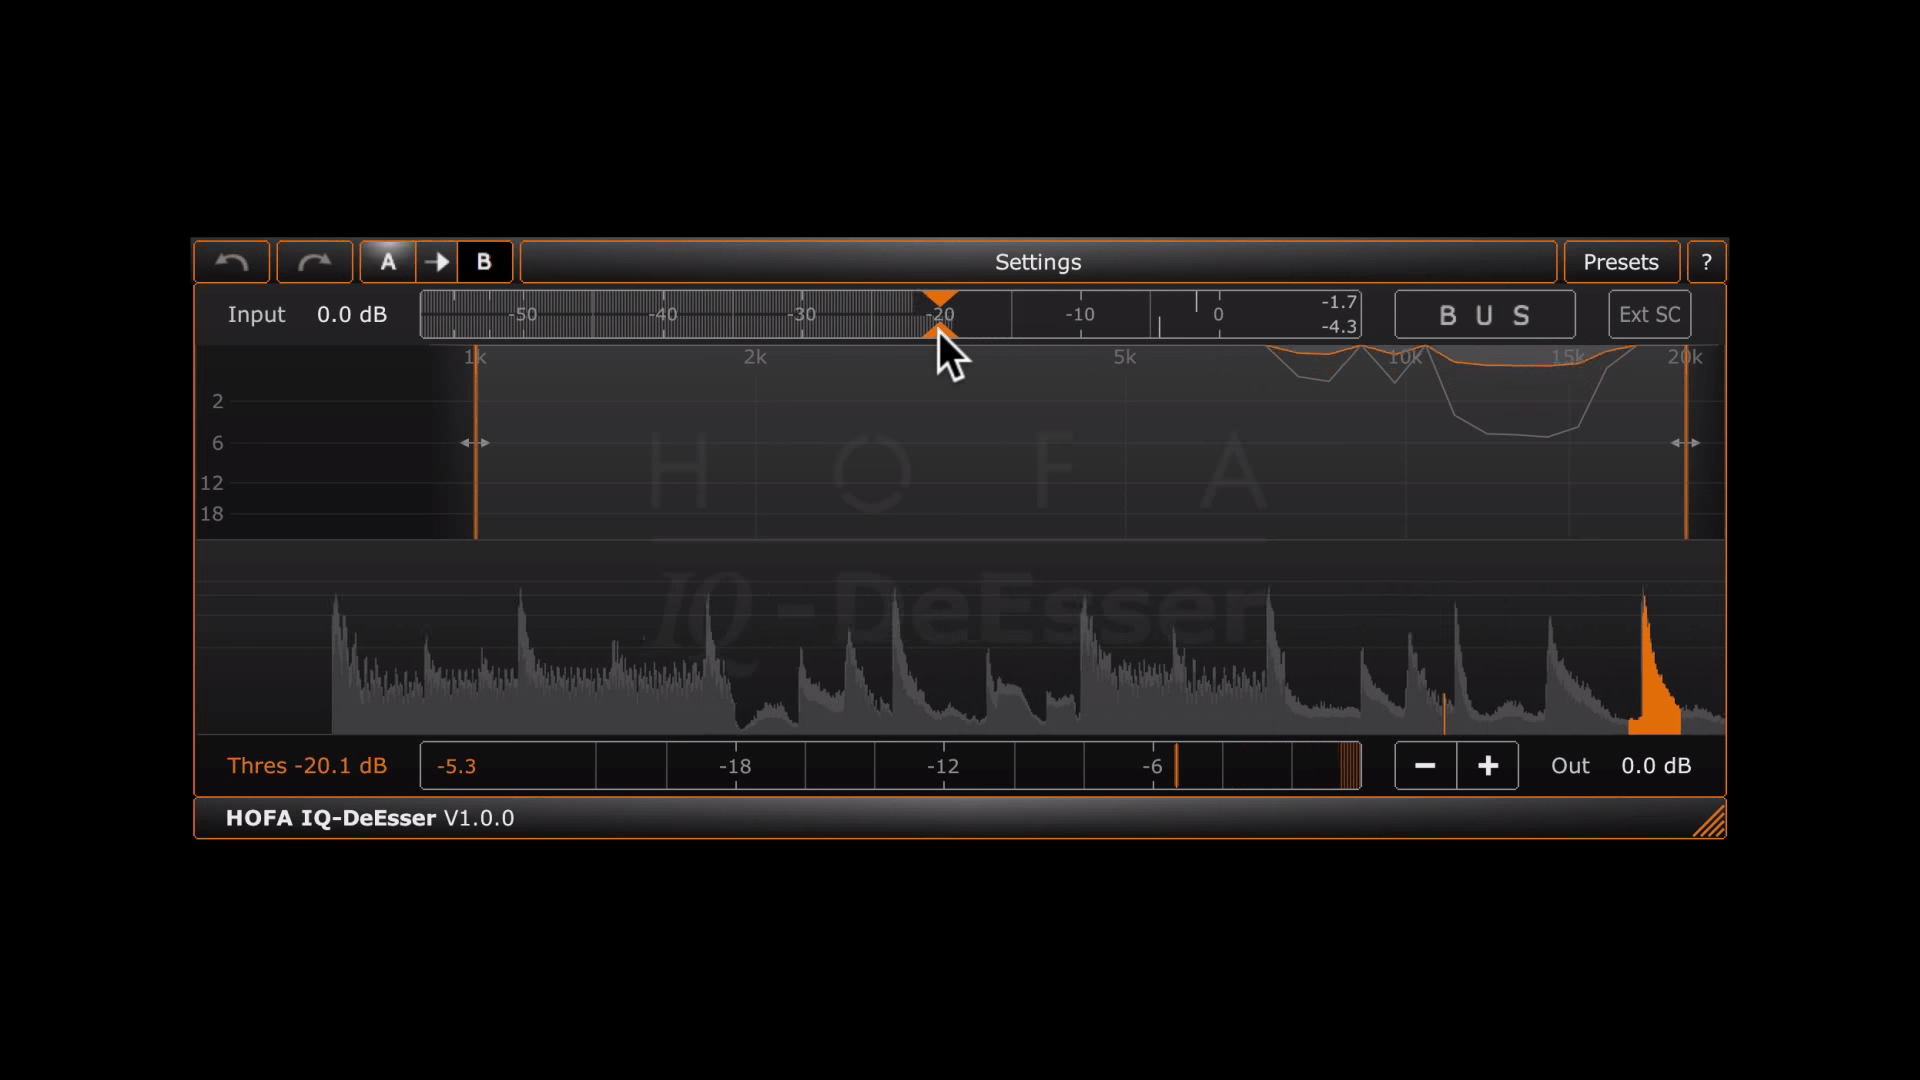Click the left frequency range handle arrows
Image resolution: width=1920 pixels, height=1080 pixels.
(x=475, y=442)
